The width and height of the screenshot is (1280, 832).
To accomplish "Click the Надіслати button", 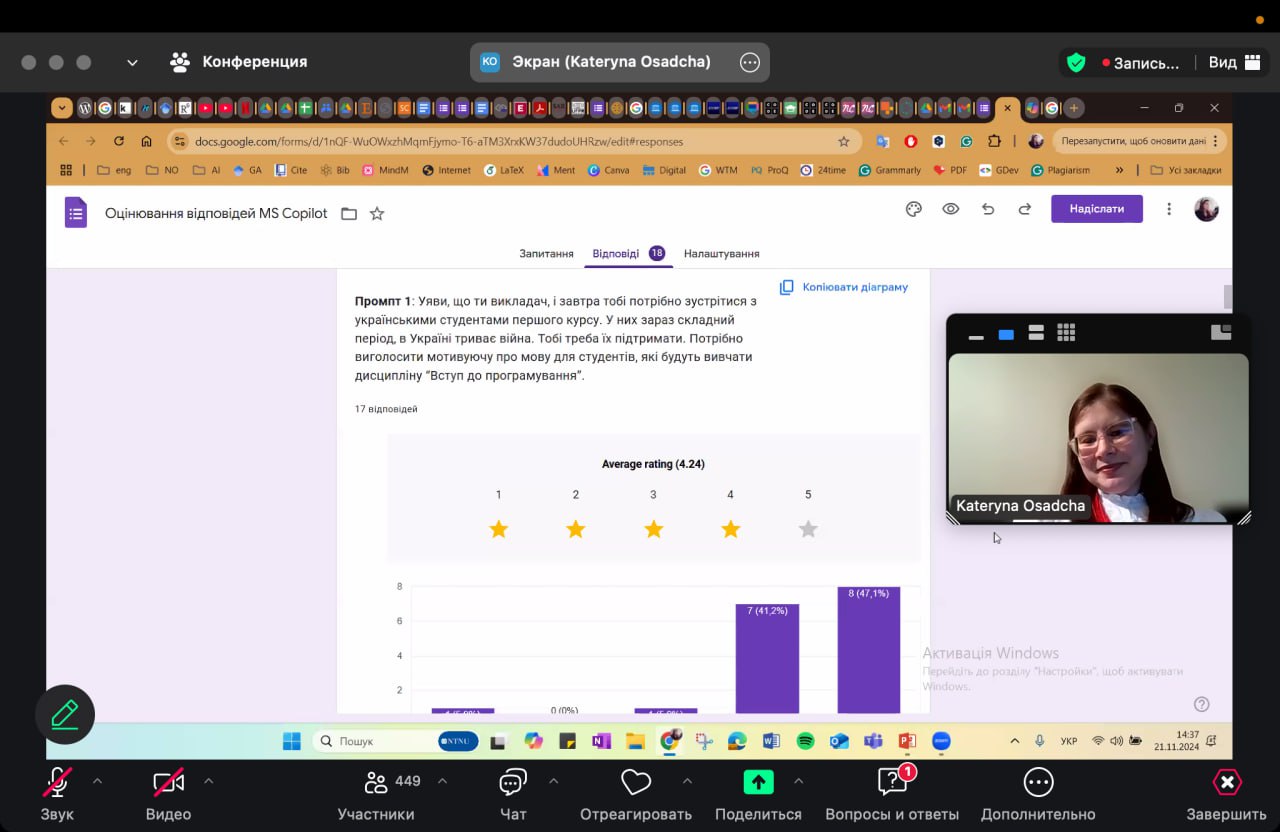I will (1096, 209).
